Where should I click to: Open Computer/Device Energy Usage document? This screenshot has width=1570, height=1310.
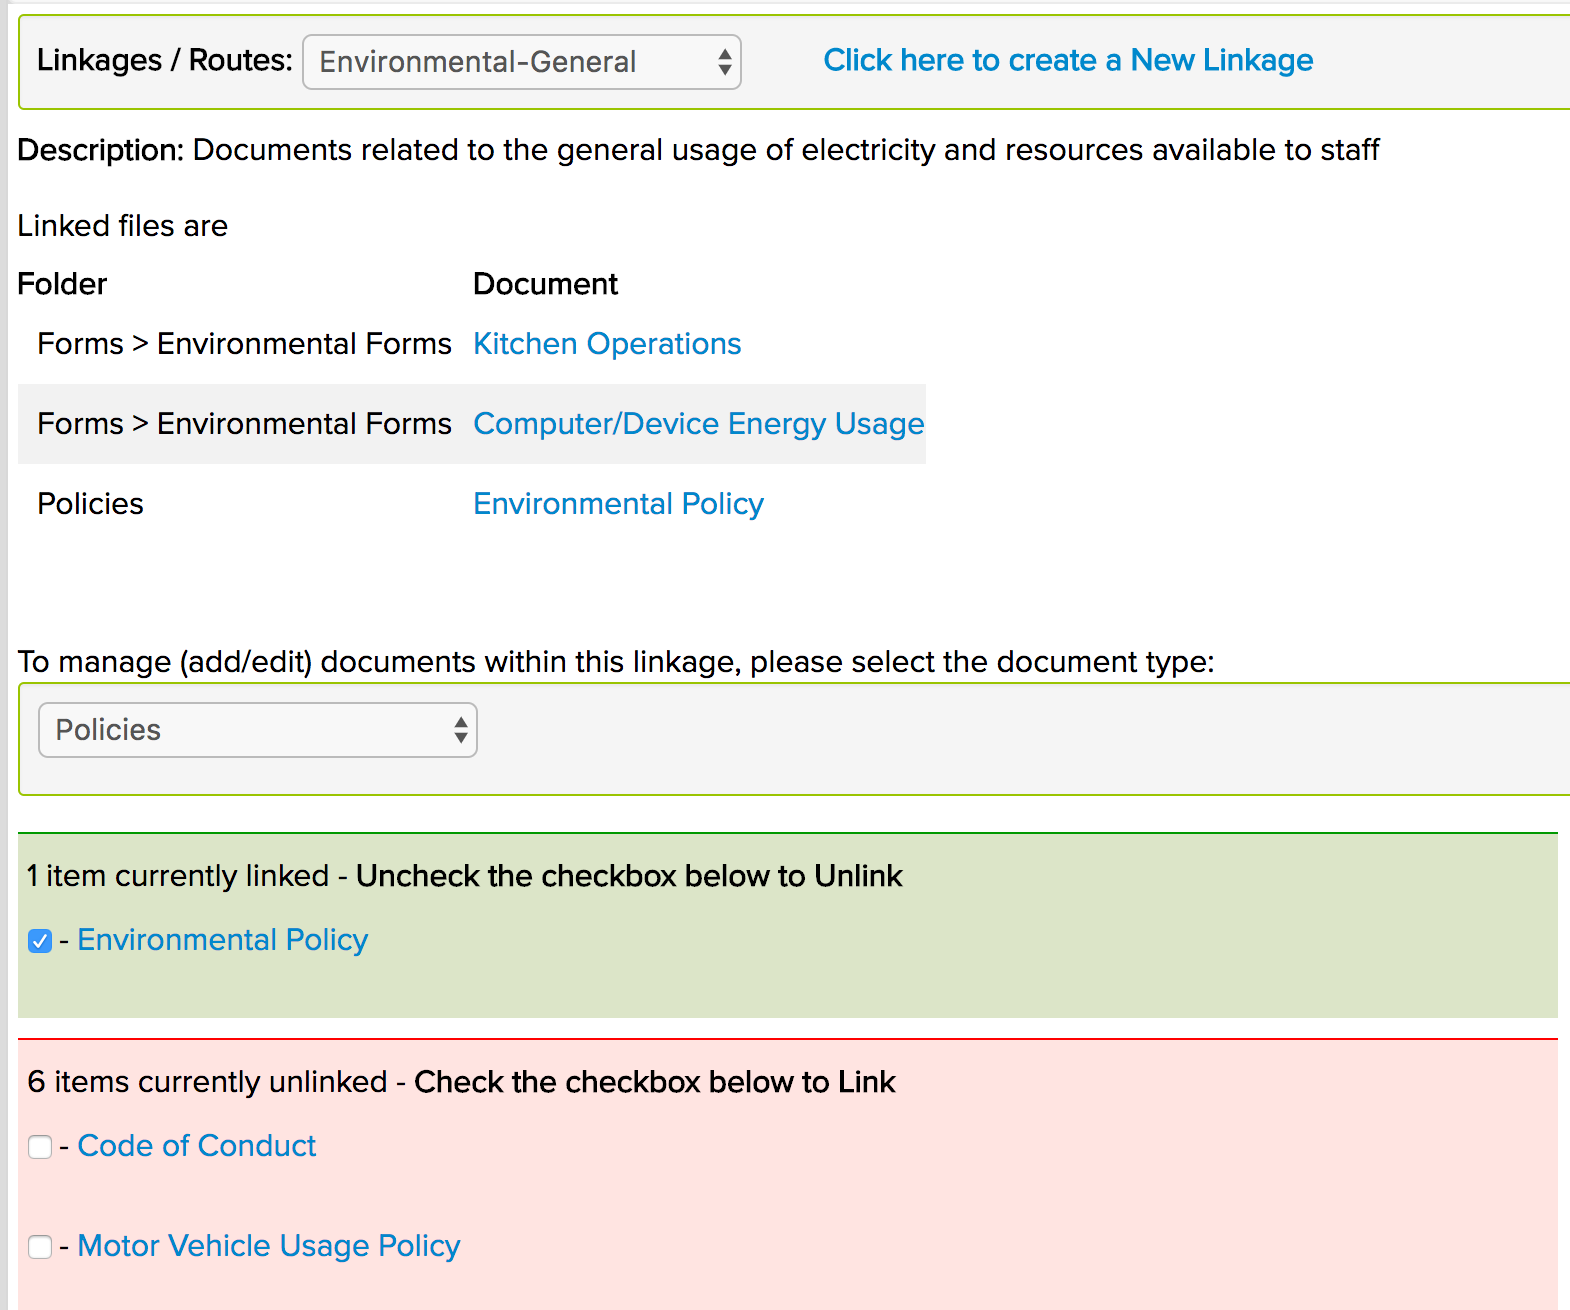698,424
